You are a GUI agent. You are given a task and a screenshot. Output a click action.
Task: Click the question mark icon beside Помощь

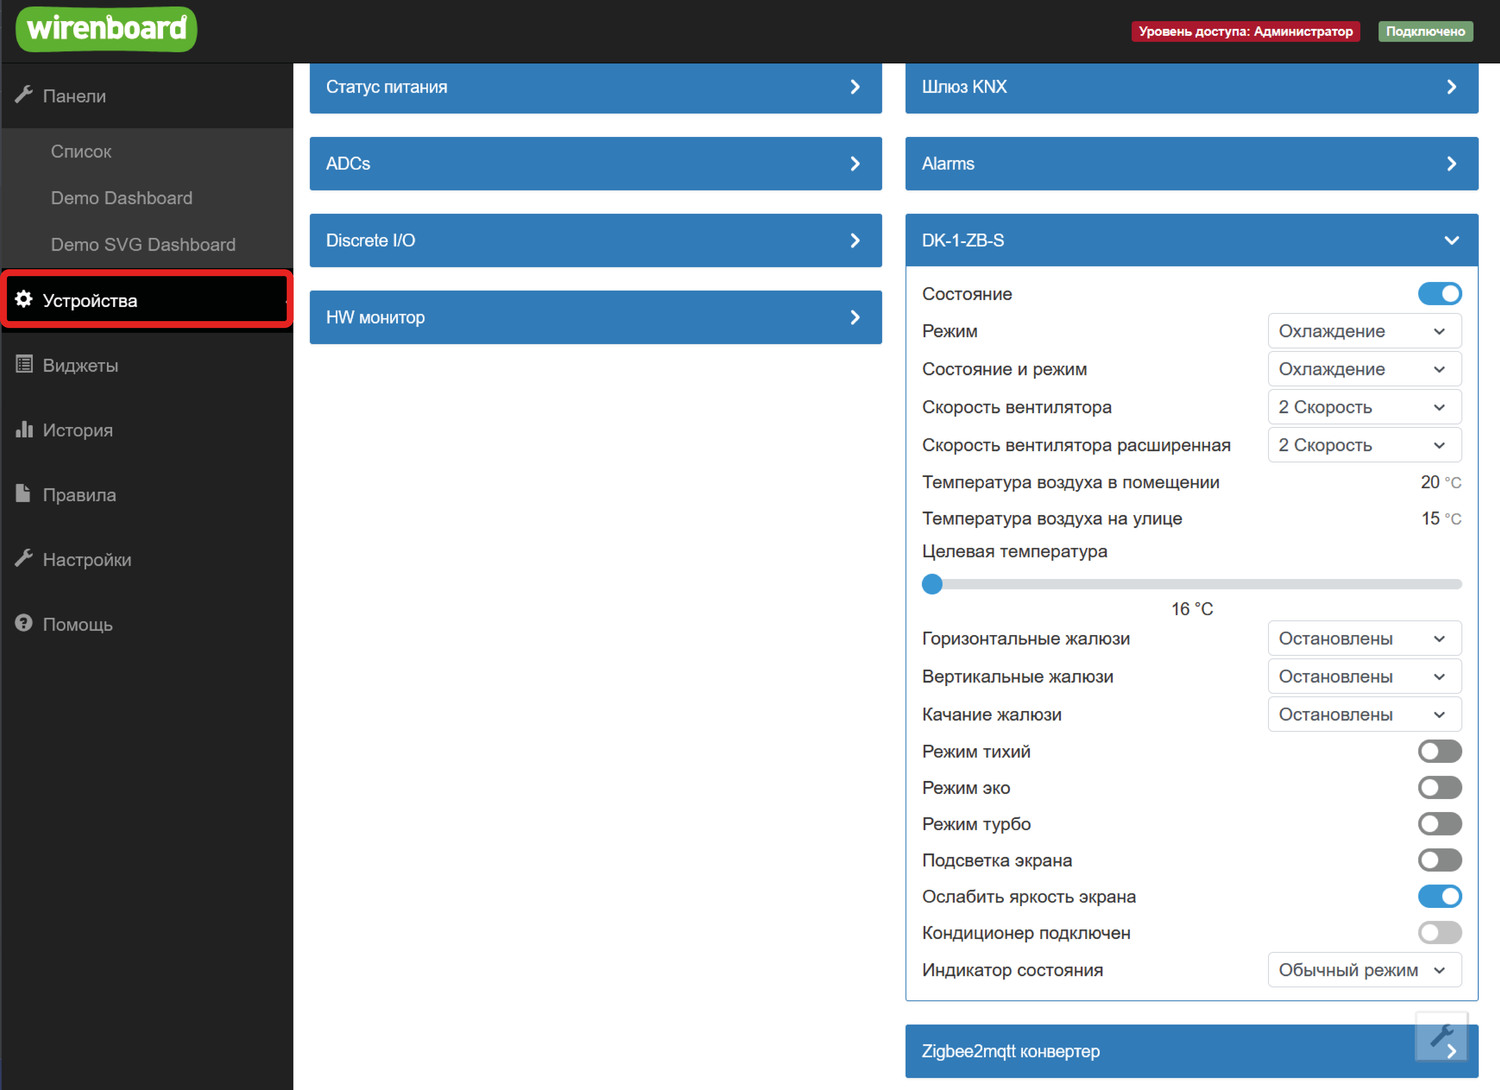pyautogui.click(x=24, y=623)
